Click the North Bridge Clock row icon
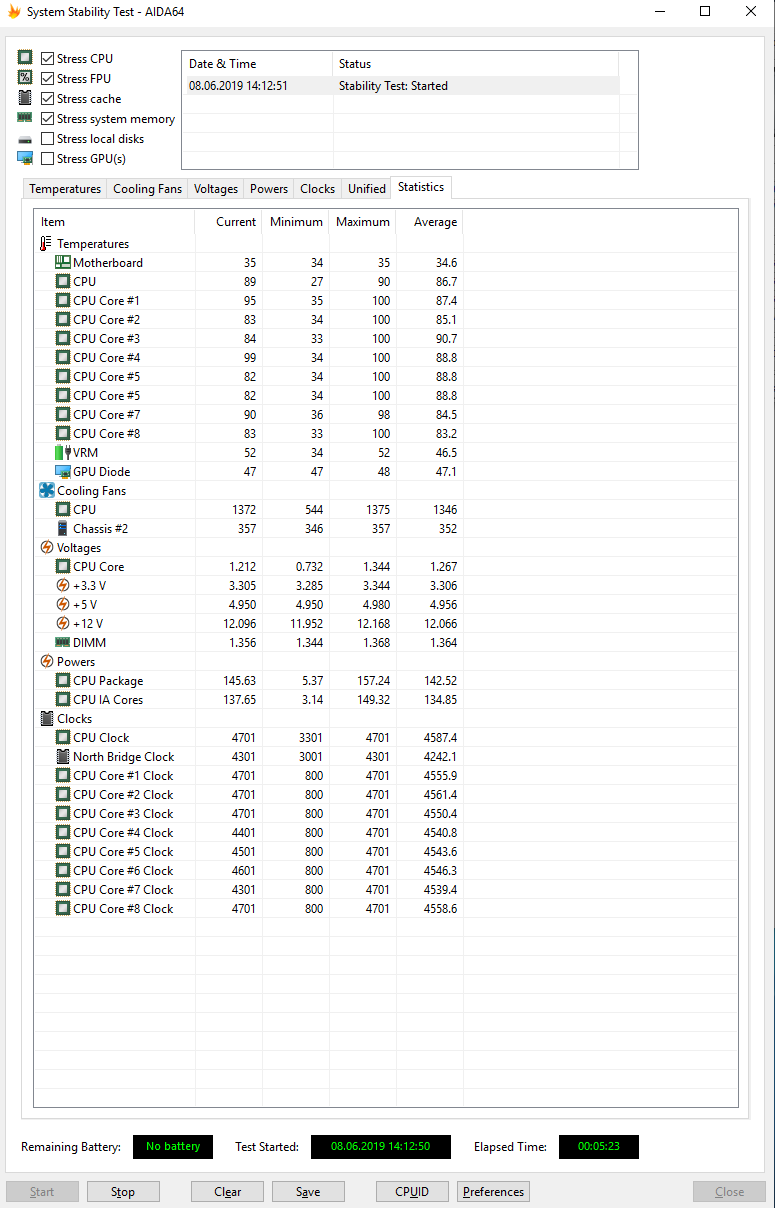The height and width of the screenshot is (1208, 775). (x=63, y=757)
